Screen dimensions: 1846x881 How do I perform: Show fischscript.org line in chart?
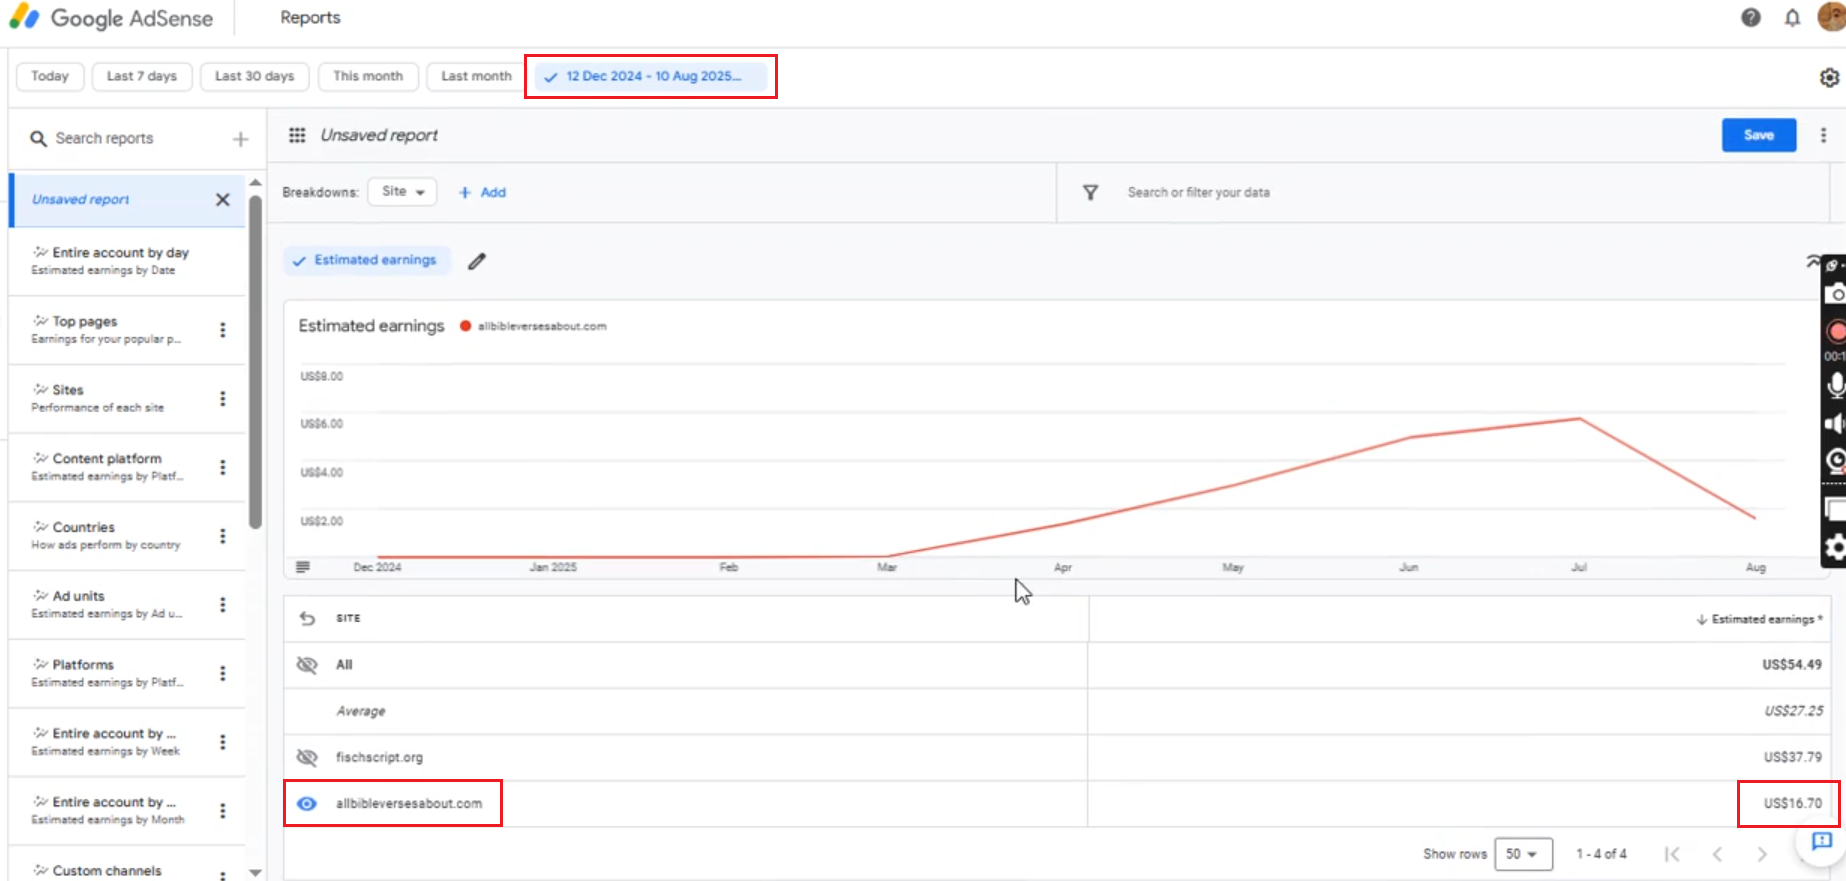pyautogui.click(x=307, y=757)
